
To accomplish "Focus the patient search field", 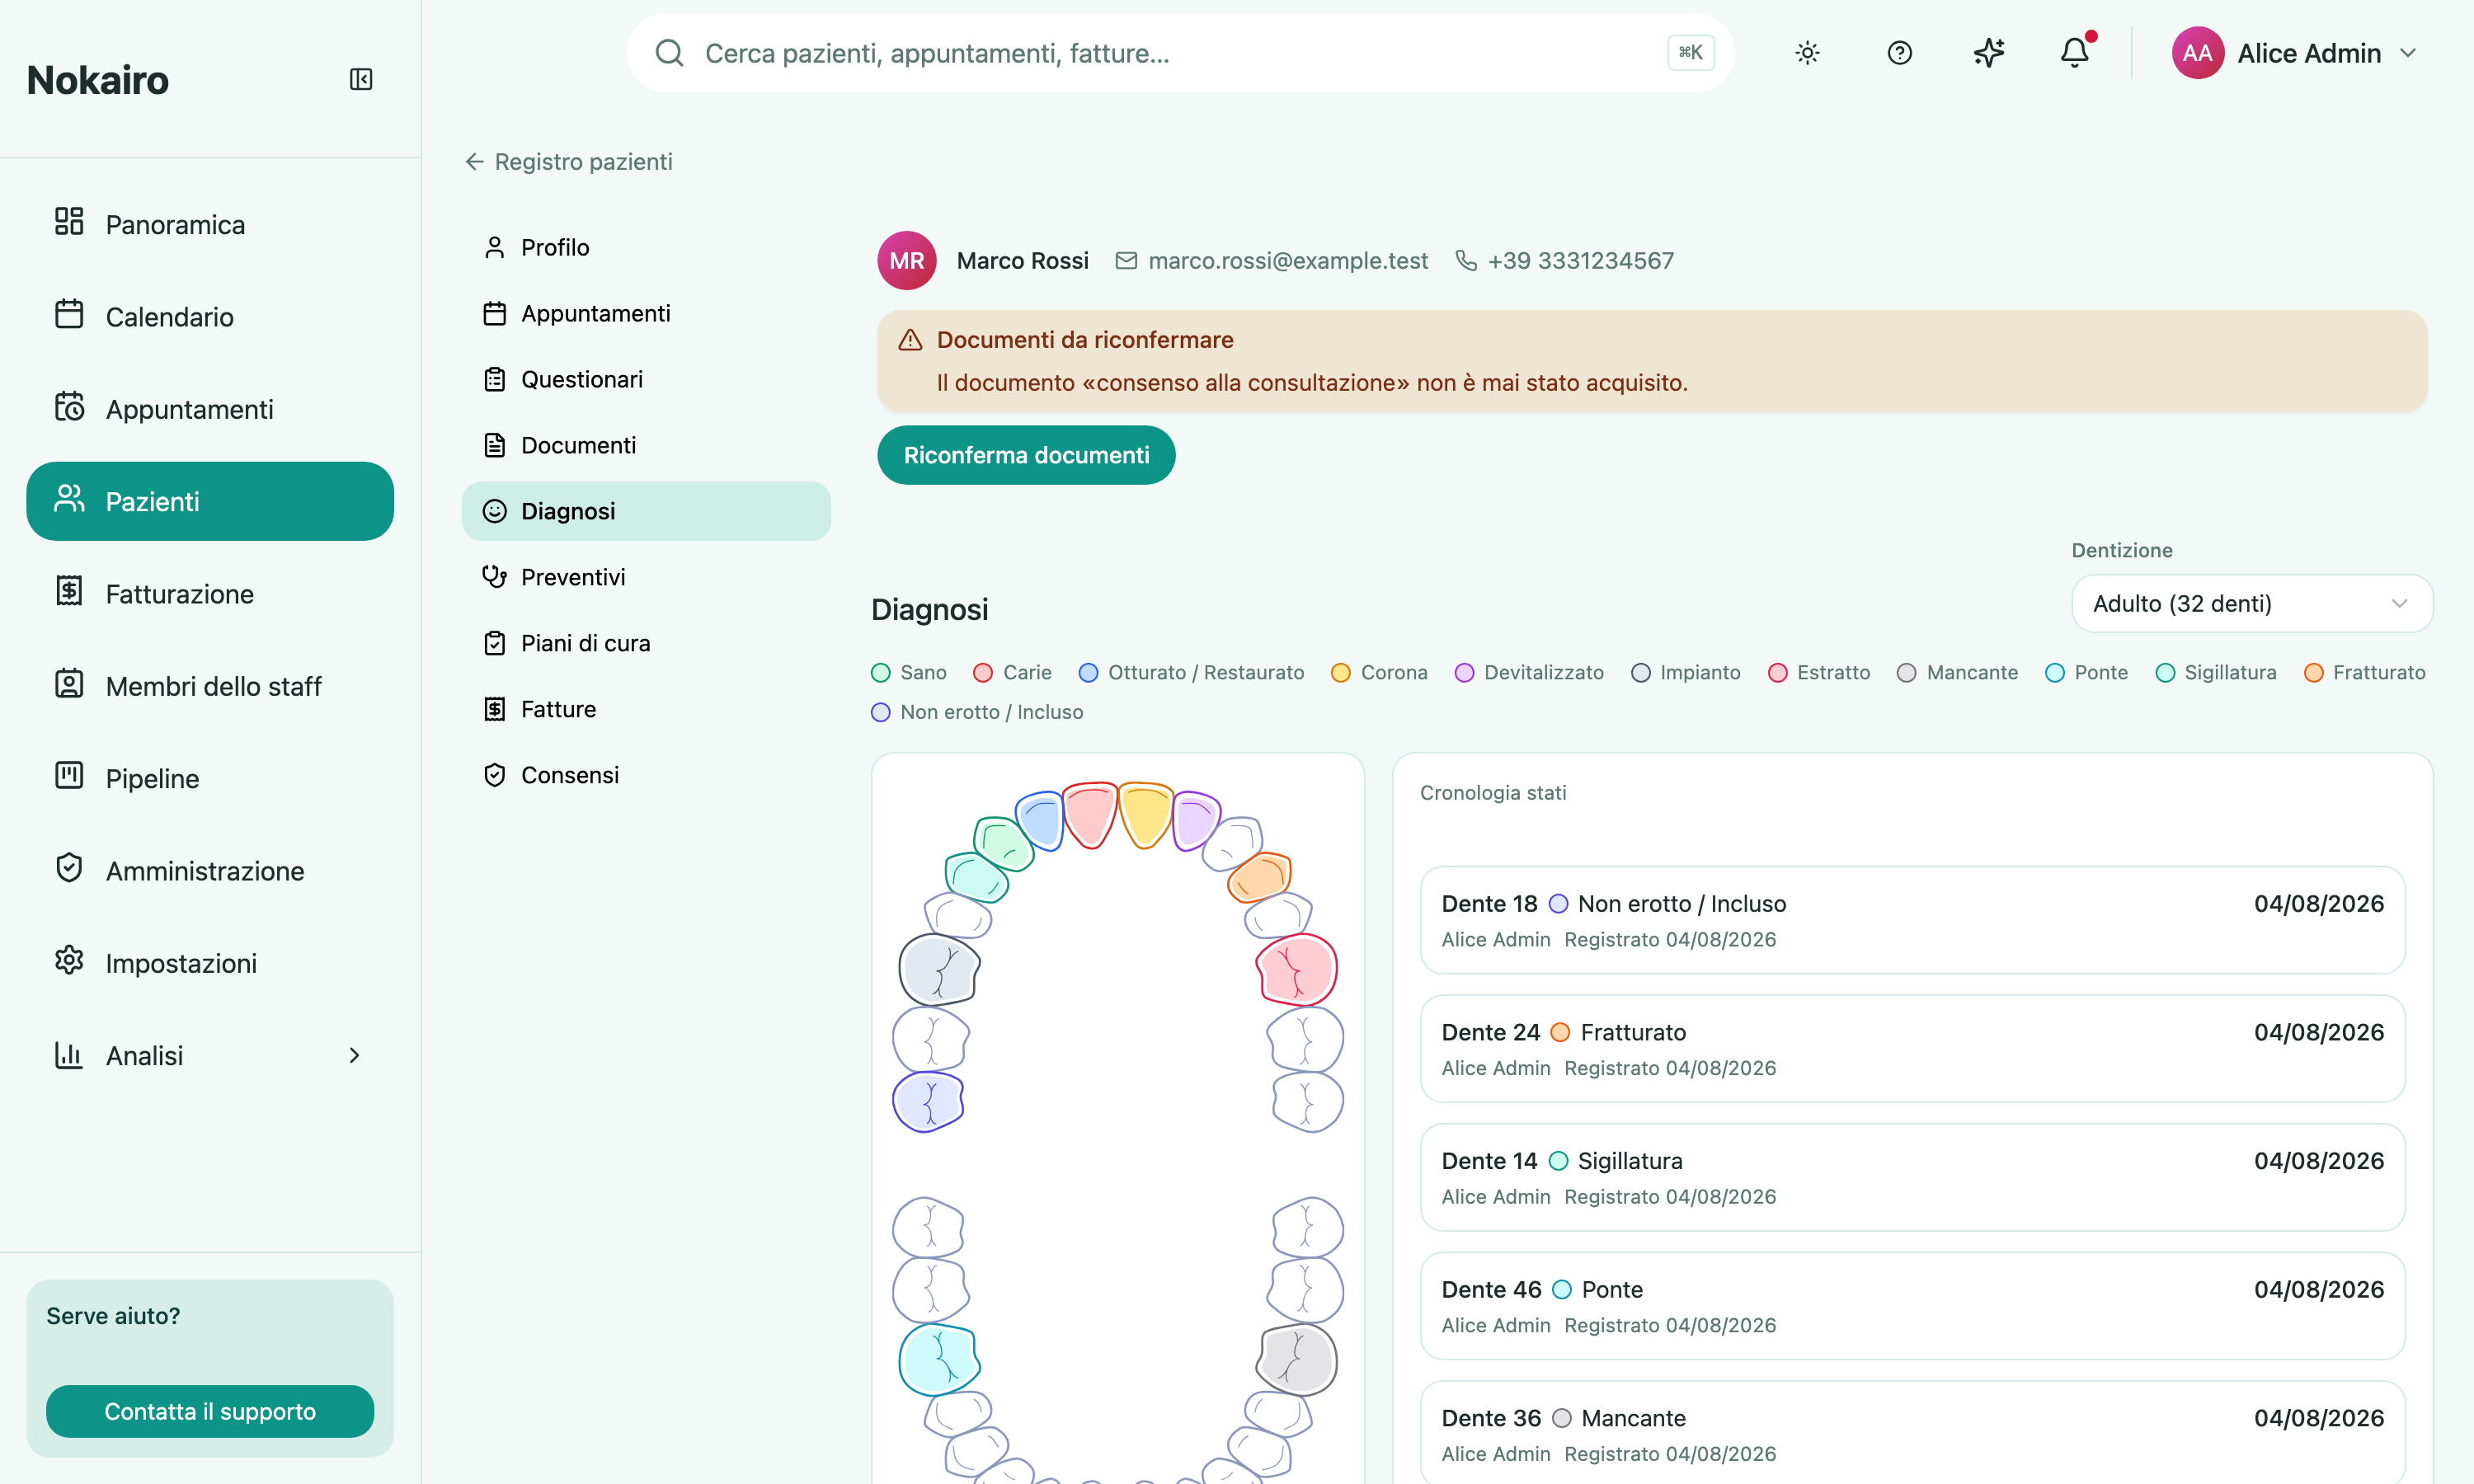I will (x=1180, y=53).
